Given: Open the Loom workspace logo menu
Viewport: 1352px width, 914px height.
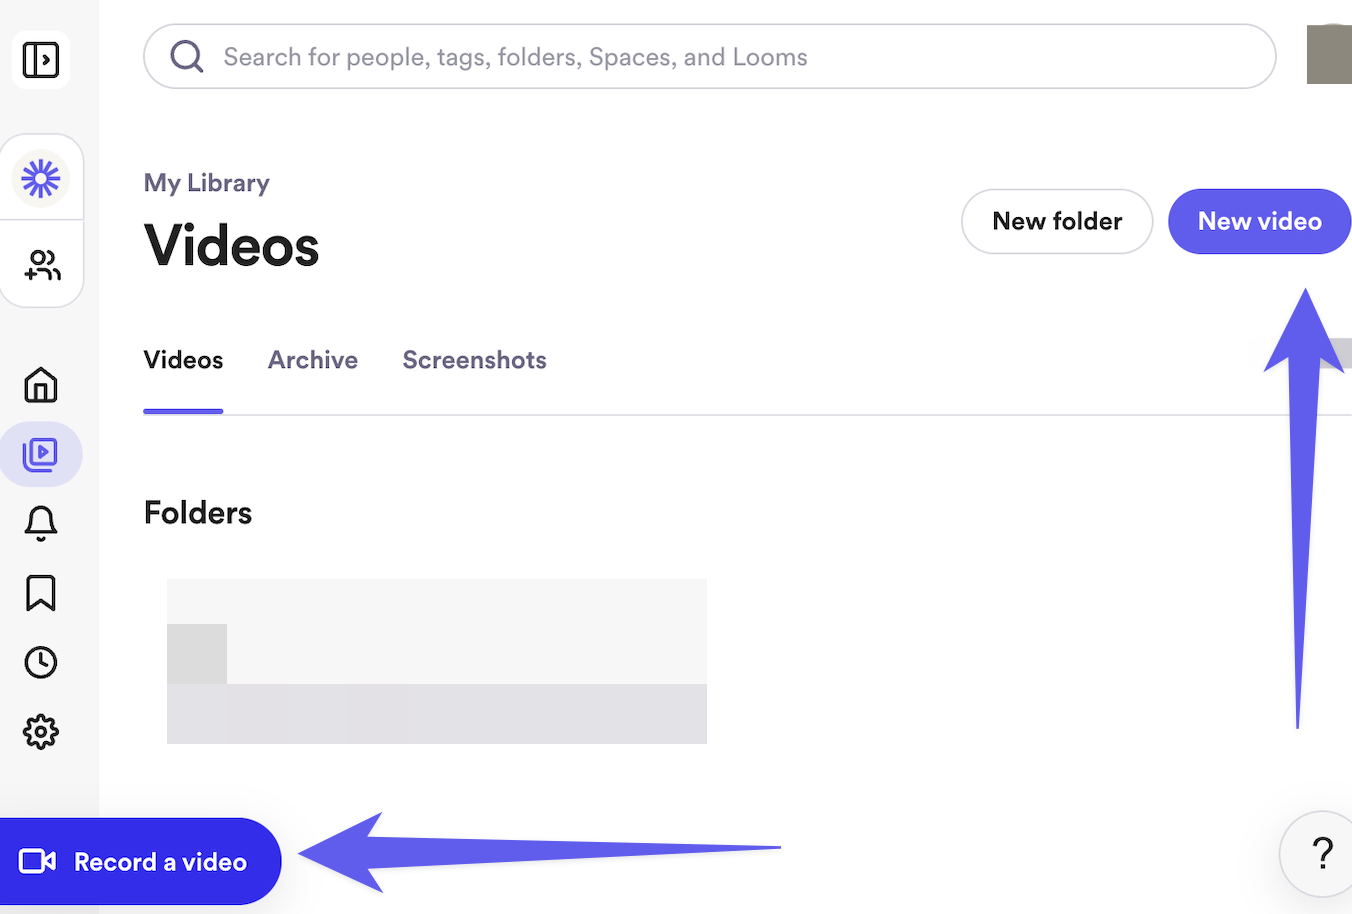Looking at the screenshot, I should click(x=41, y=179).
